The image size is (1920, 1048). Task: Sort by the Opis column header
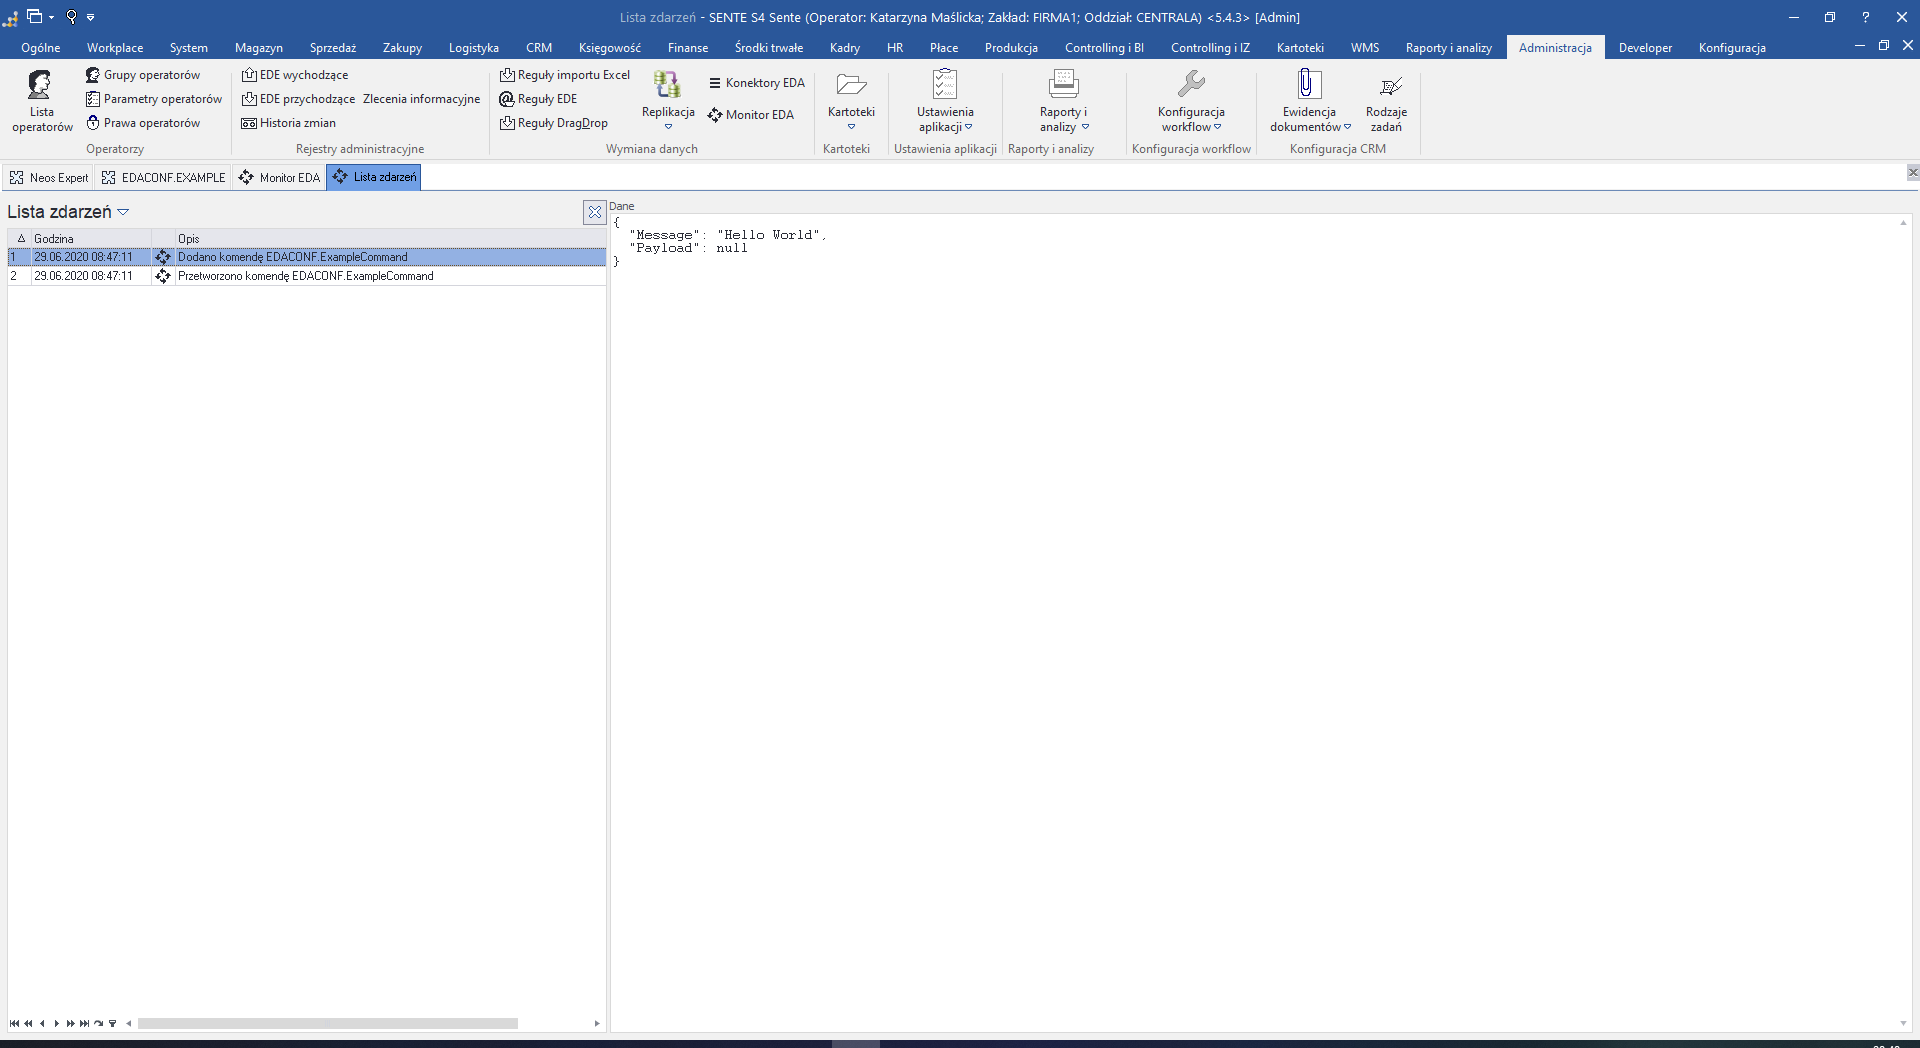390,239
